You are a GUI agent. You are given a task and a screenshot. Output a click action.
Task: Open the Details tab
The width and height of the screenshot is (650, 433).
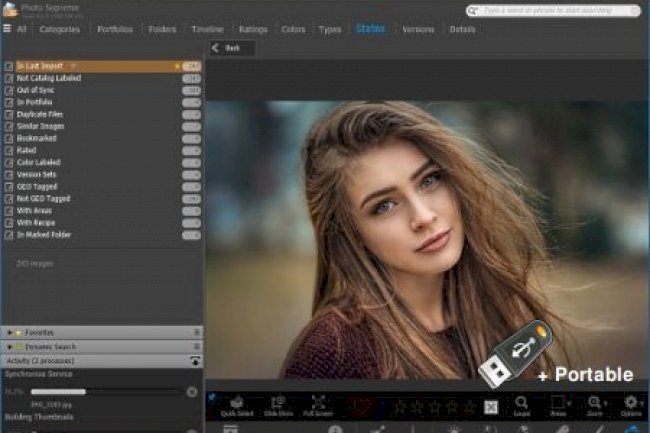[x=462, y=29]
